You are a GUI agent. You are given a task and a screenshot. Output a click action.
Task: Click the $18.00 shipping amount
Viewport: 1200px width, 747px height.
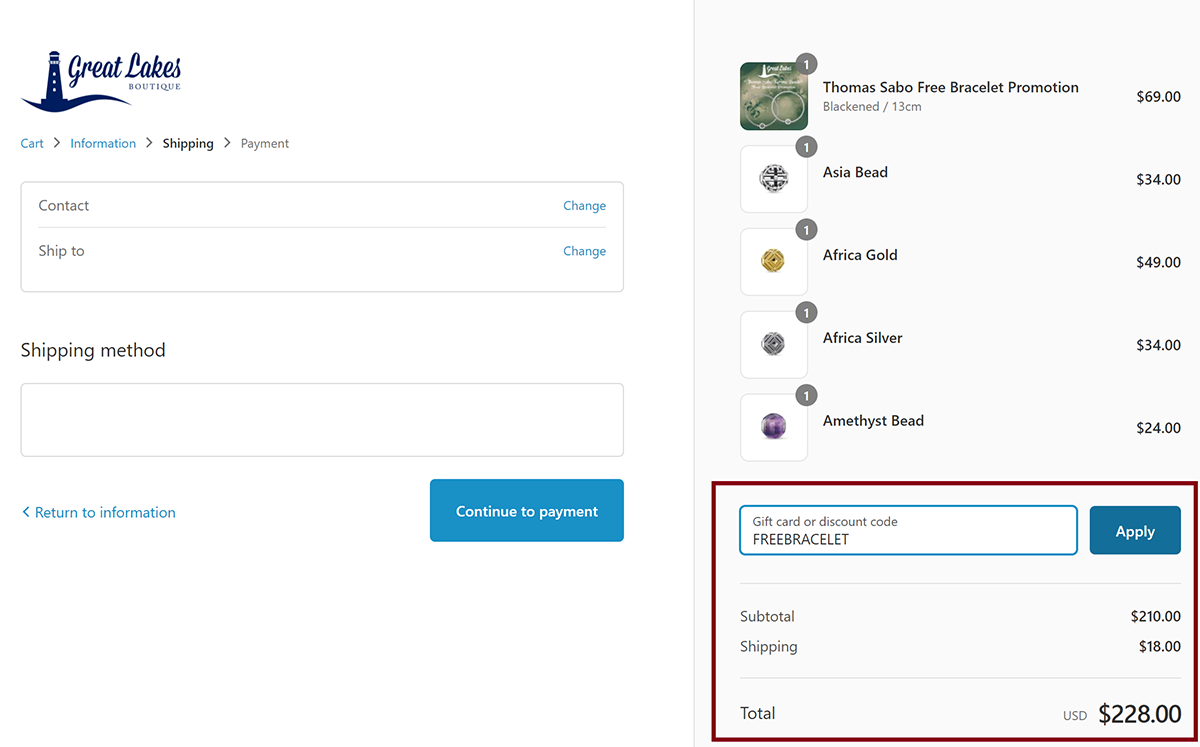1160,647
